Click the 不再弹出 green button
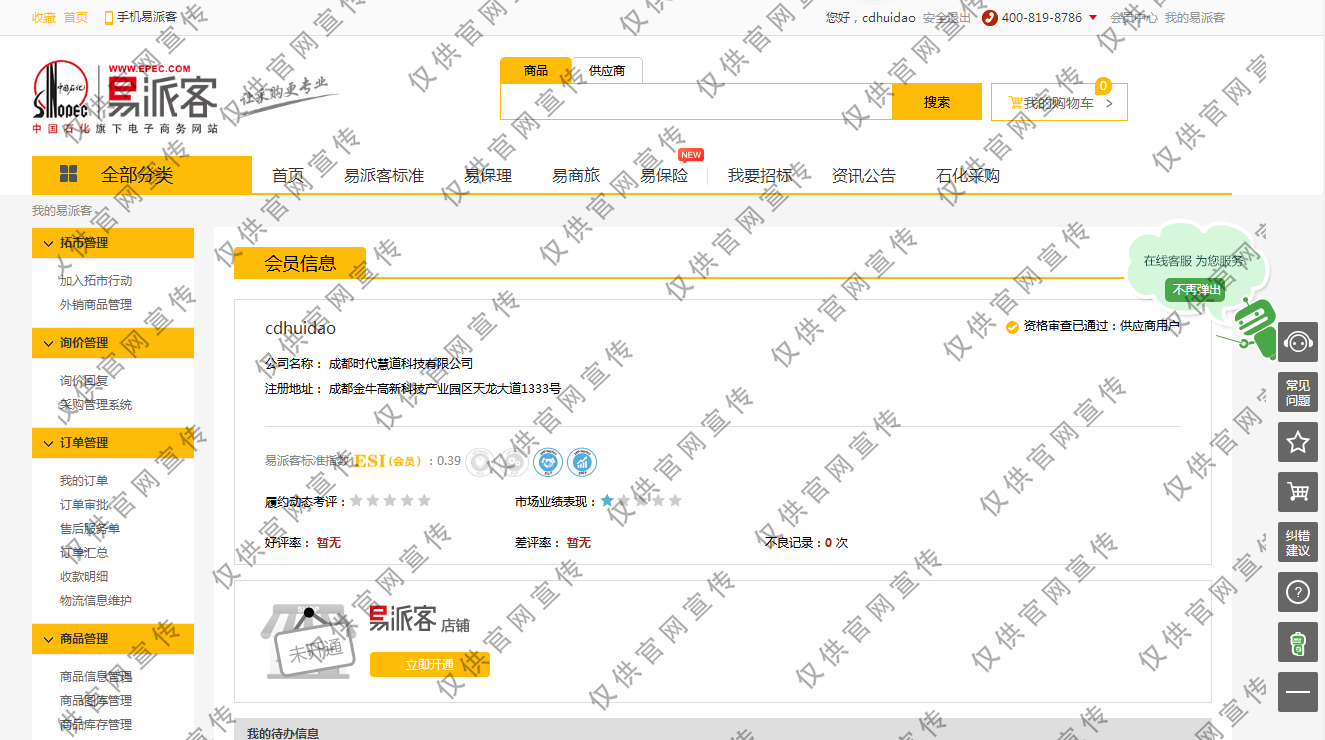This screenshot has width=1325, height=740. (1195, 290)
